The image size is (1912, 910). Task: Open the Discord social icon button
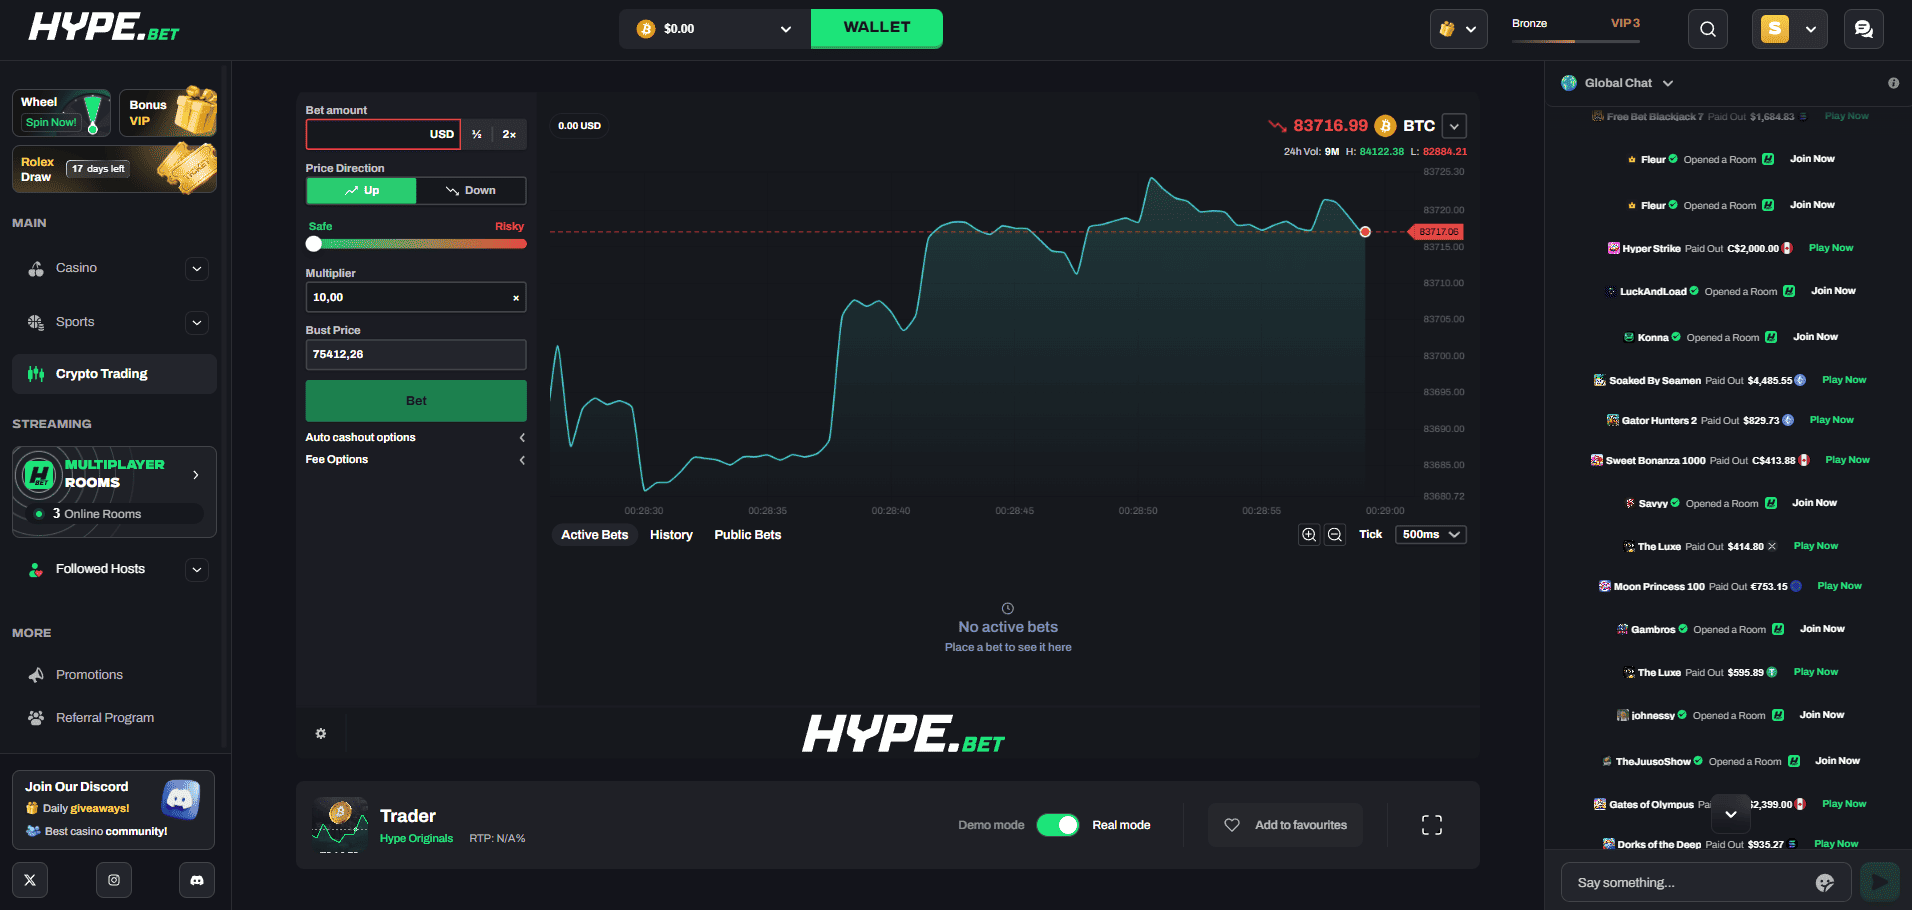point(197,880)
